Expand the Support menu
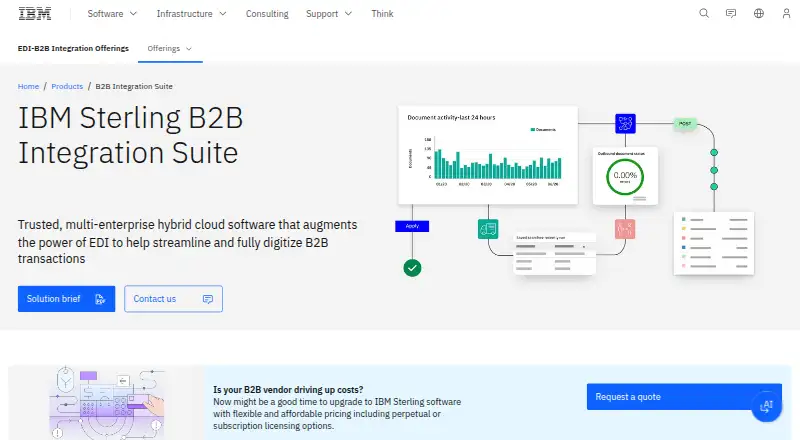 click(329, 14)
